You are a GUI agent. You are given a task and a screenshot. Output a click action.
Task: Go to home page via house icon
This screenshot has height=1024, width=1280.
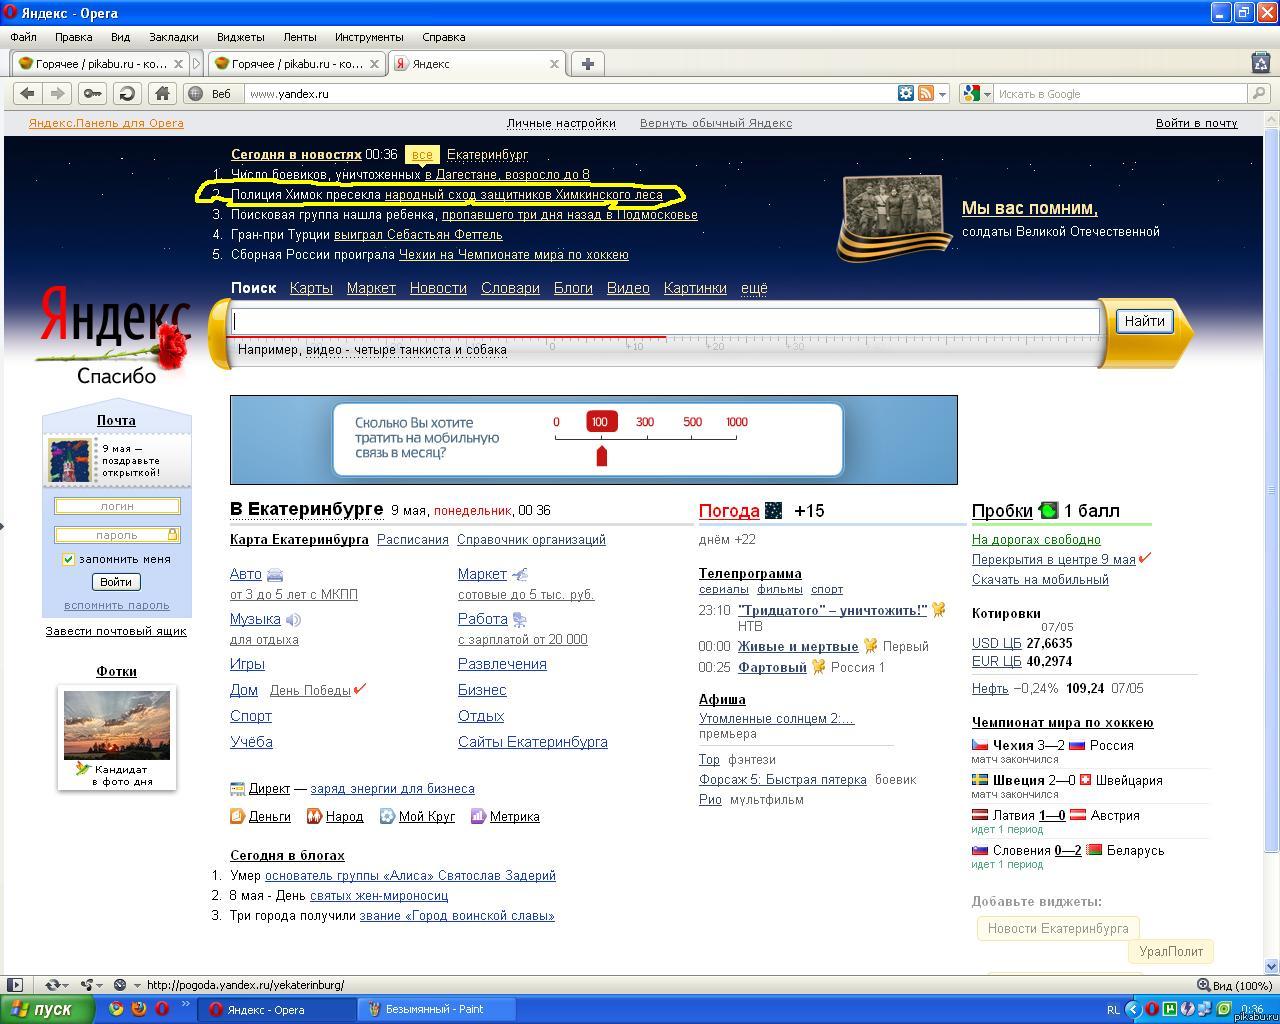(x=161, y=93)
